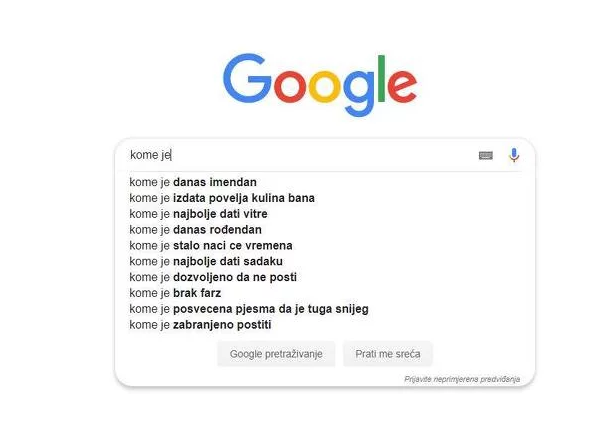Click the on-screen keyboard icon
Screen dimensions: 614x442
tap(486, 155)
